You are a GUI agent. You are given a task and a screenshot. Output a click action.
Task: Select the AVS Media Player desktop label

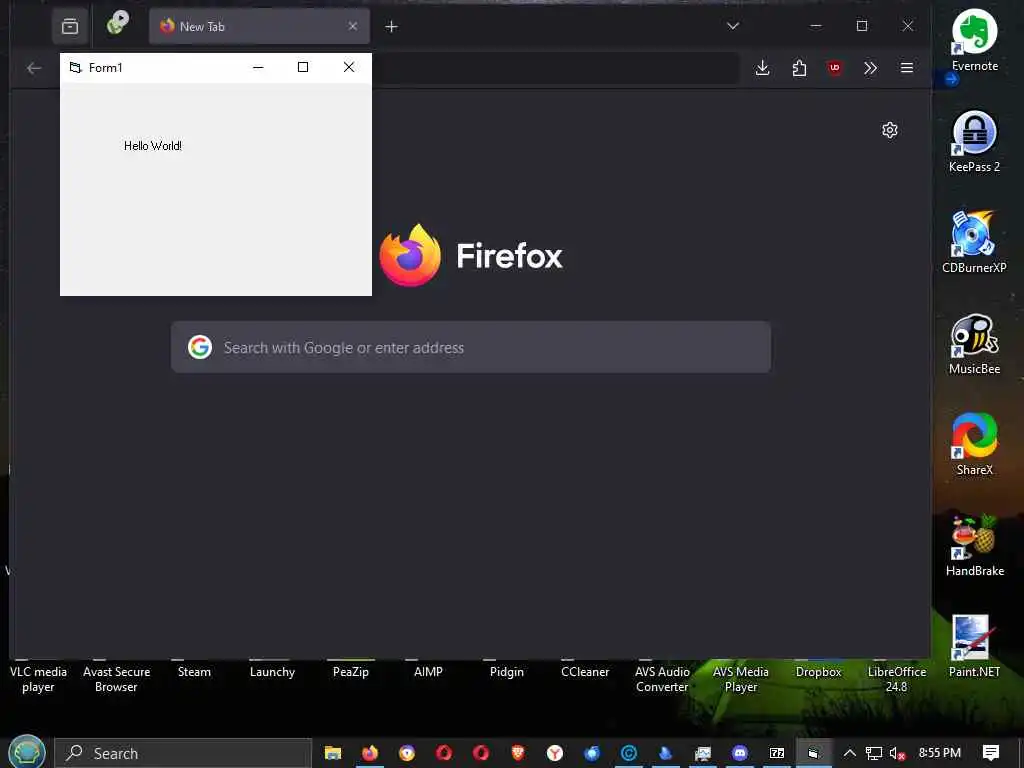pos(741,679)
